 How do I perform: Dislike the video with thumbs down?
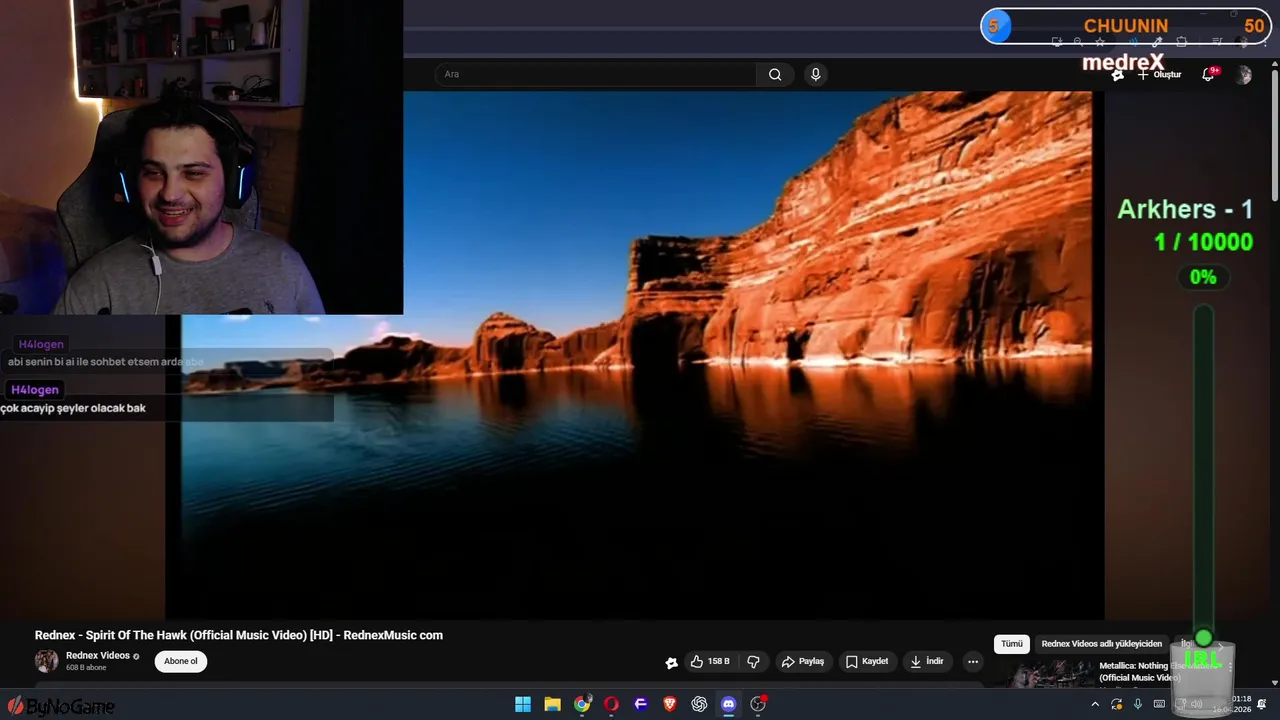tap(754, 661)
